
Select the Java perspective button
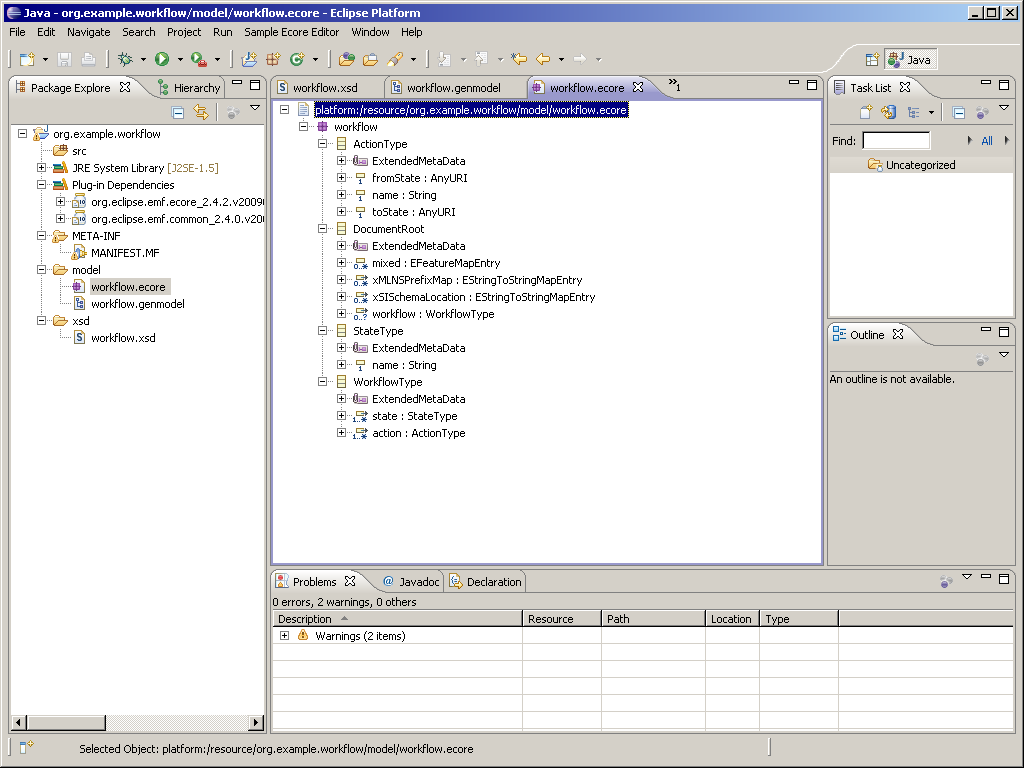pyautogui.click(x=910, y=60)
